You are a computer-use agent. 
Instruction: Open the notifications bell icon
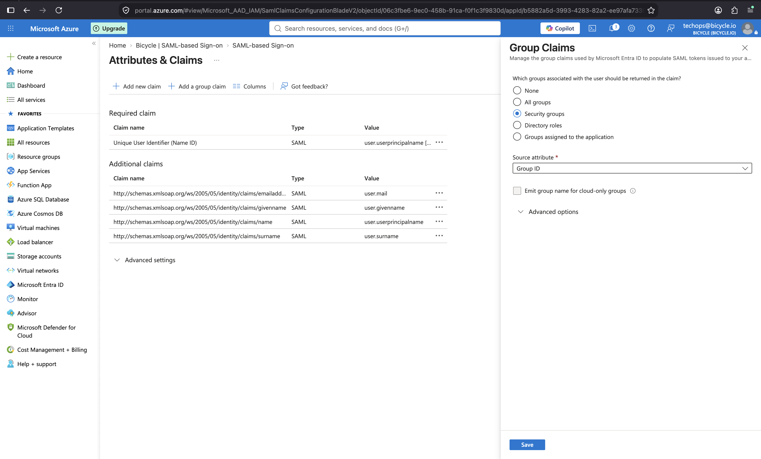[x=613, y=28]
